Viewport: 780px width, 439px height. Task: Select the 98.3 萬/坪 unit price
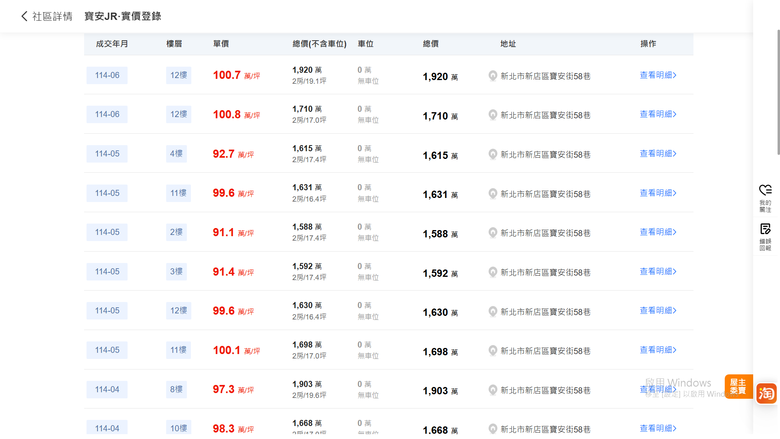pyautogui.click(x=233, y=429)
